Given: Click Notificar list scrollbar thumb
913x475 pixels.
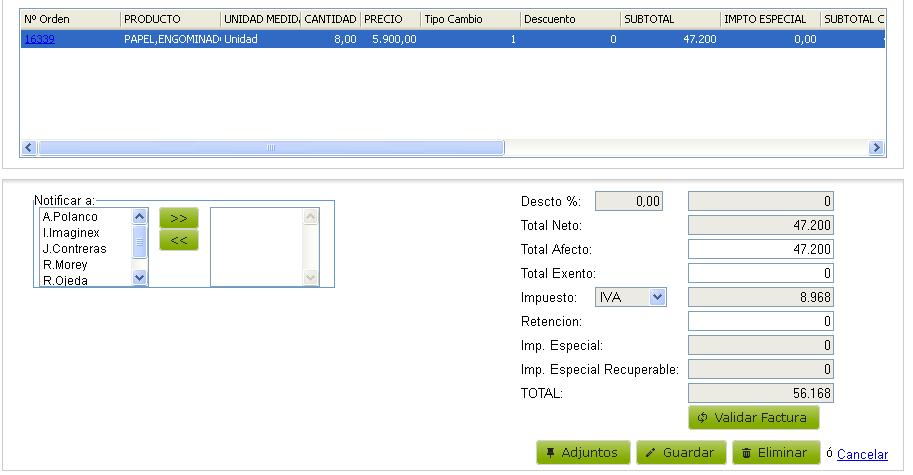Looking at the screenshot, I should point(139,242).
